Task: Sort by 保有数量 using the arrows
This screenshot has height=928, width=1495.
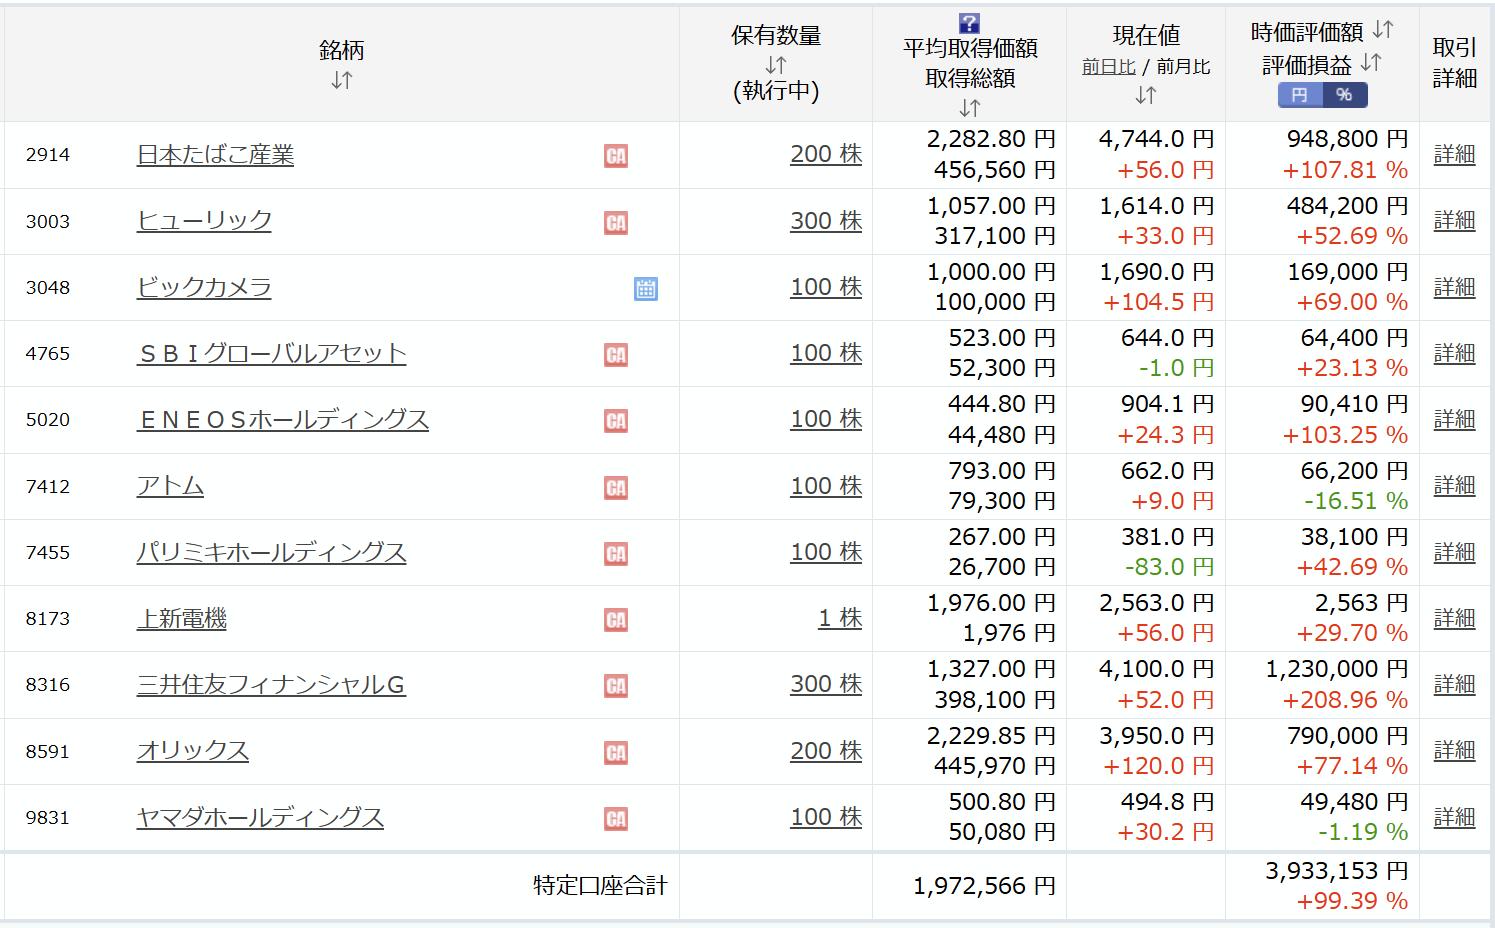Action: (775, 66)
